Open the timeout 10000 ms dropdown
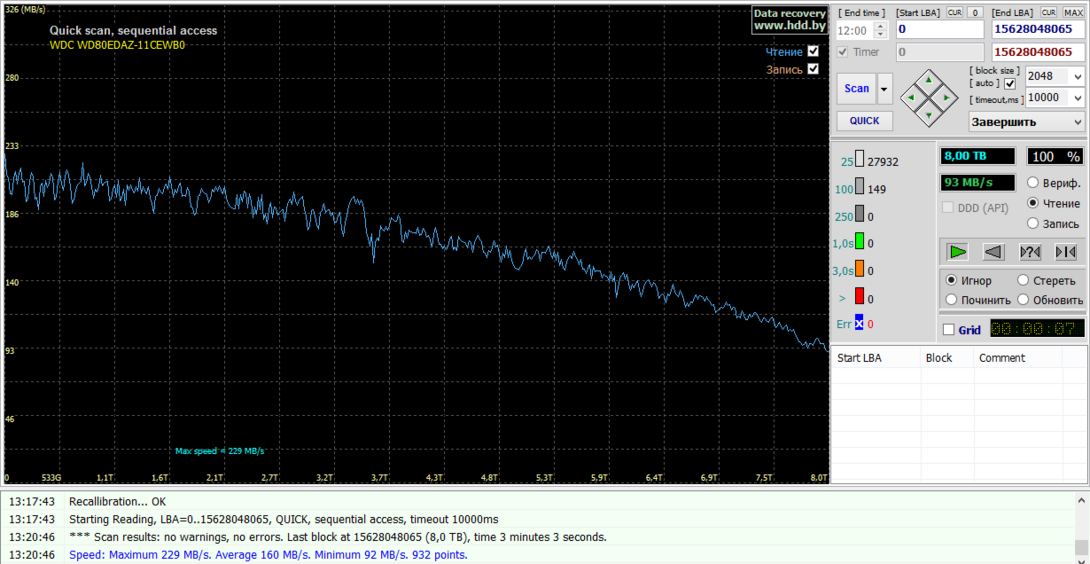1090x564 pixels. [1076, 98]
